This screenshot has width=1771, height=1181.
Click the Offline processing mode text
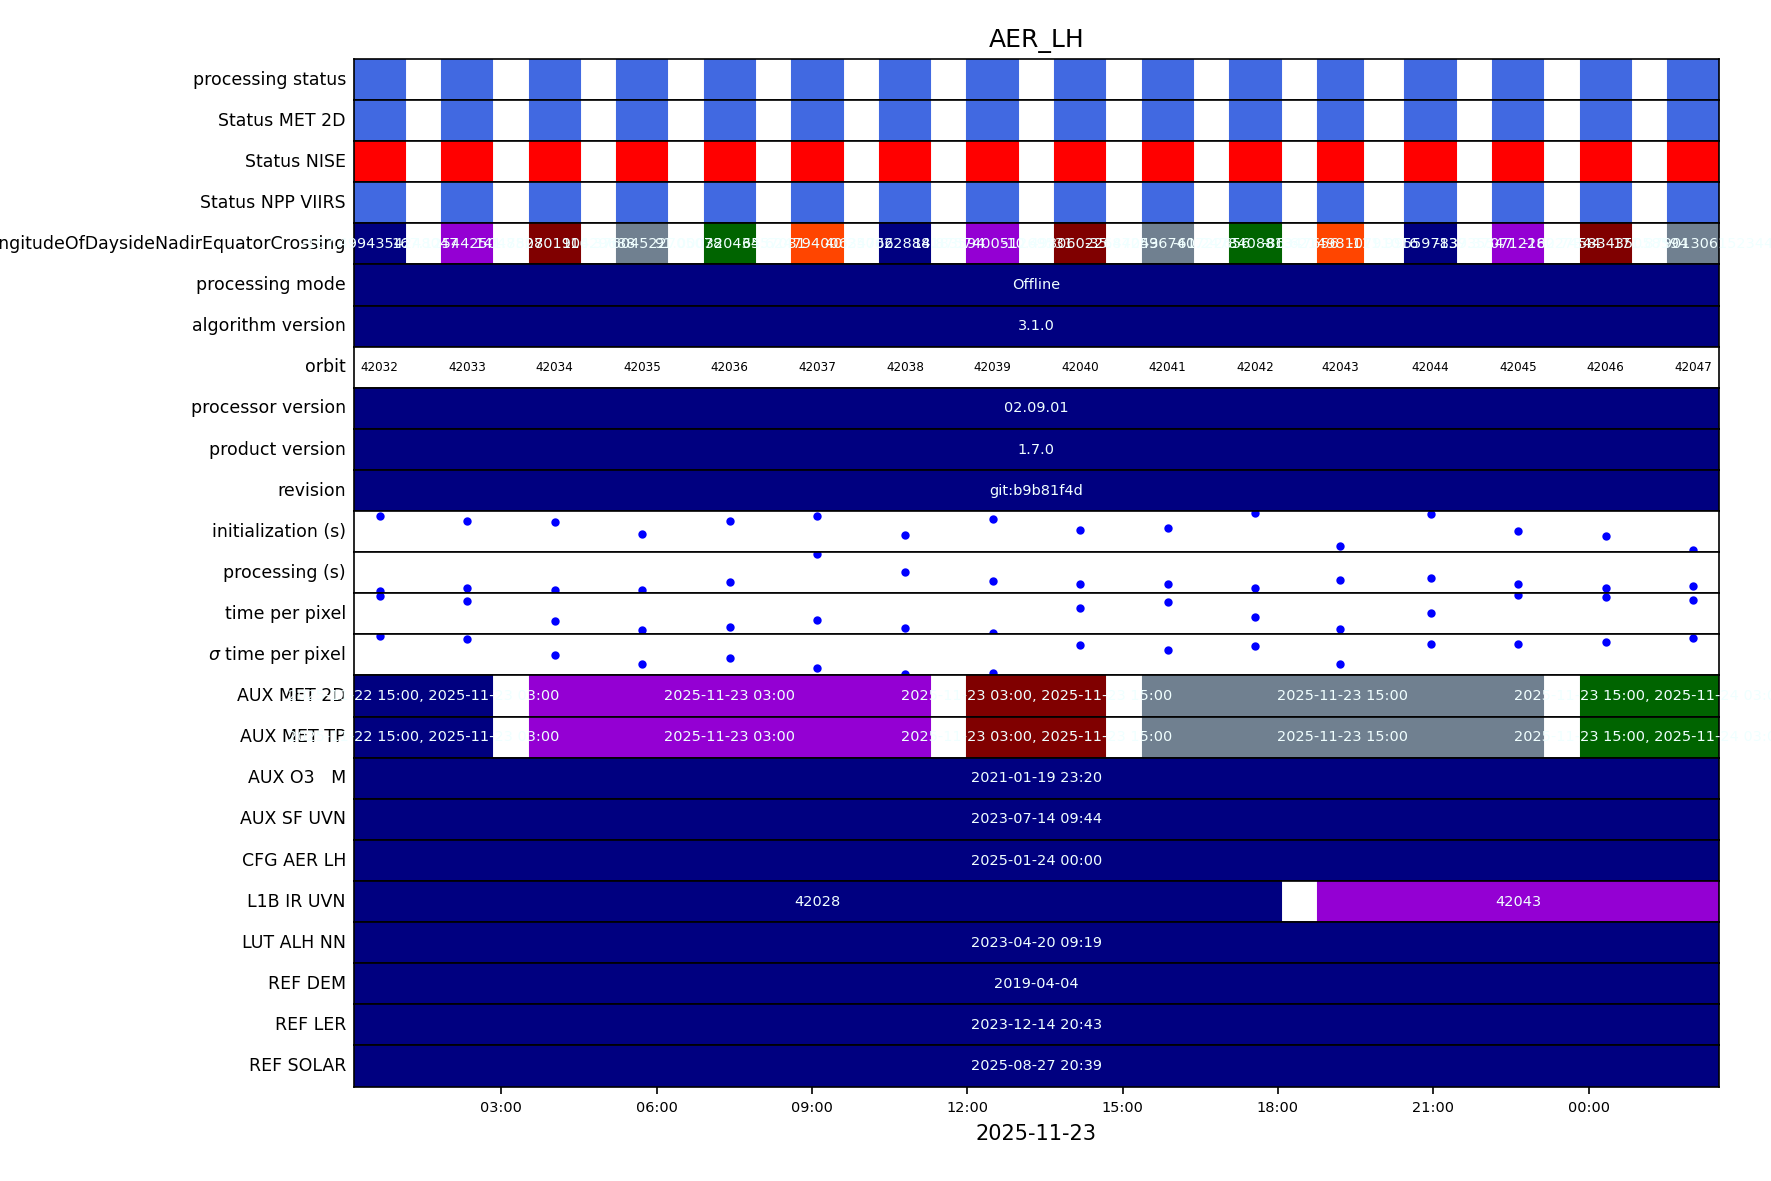pyautogui.click(x=1035, y=285)
